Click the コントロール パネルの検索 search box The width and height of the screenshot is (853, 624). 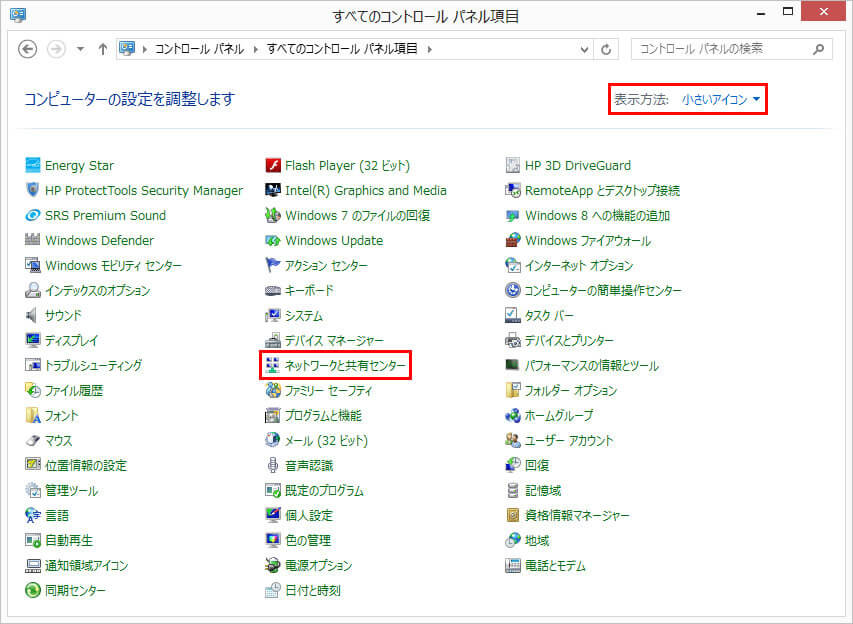pyautogui.click(x=731, y=49)
